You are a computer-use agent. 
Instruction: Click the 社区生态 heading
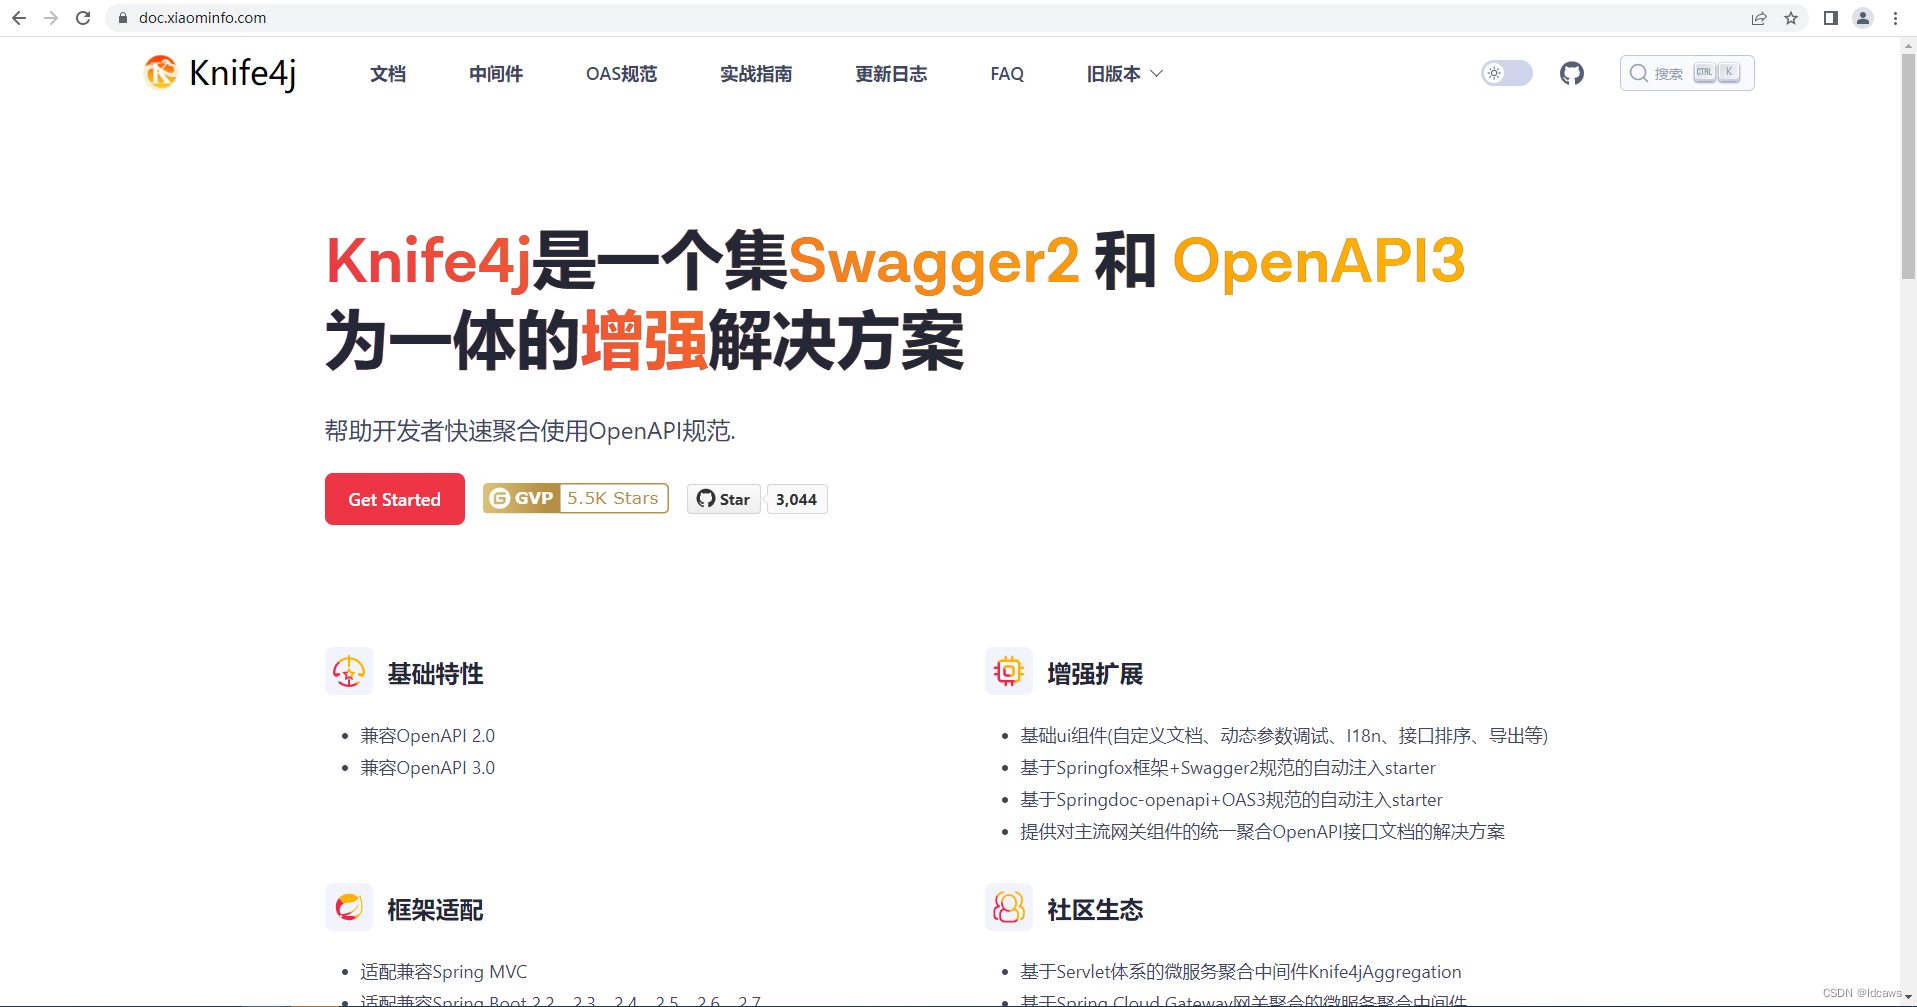pyautogui.click(x=1095, y=909)
